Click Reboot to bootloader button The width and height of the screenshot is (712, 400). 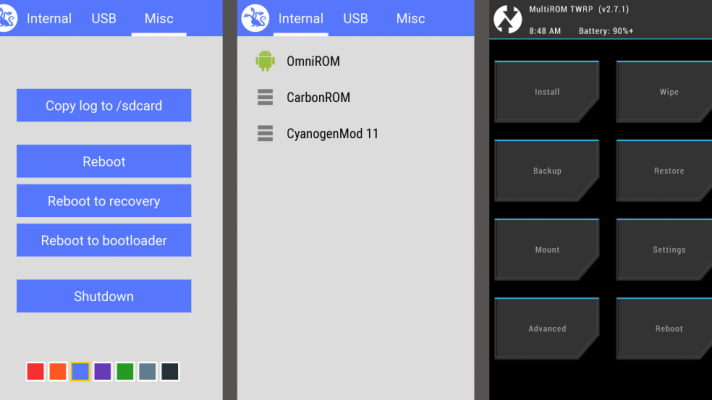(104, 240)
